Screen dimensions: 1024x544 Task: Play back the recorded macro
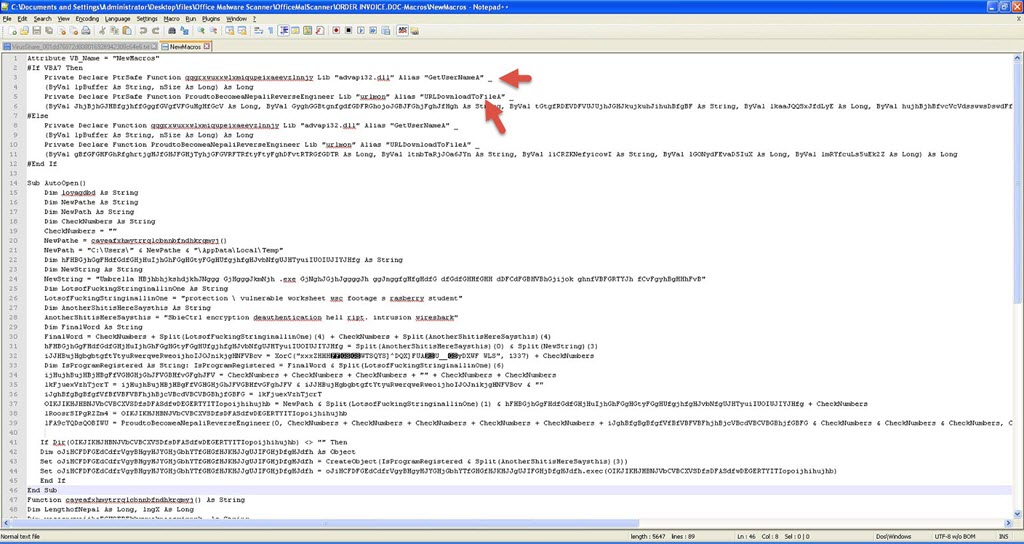360,31
